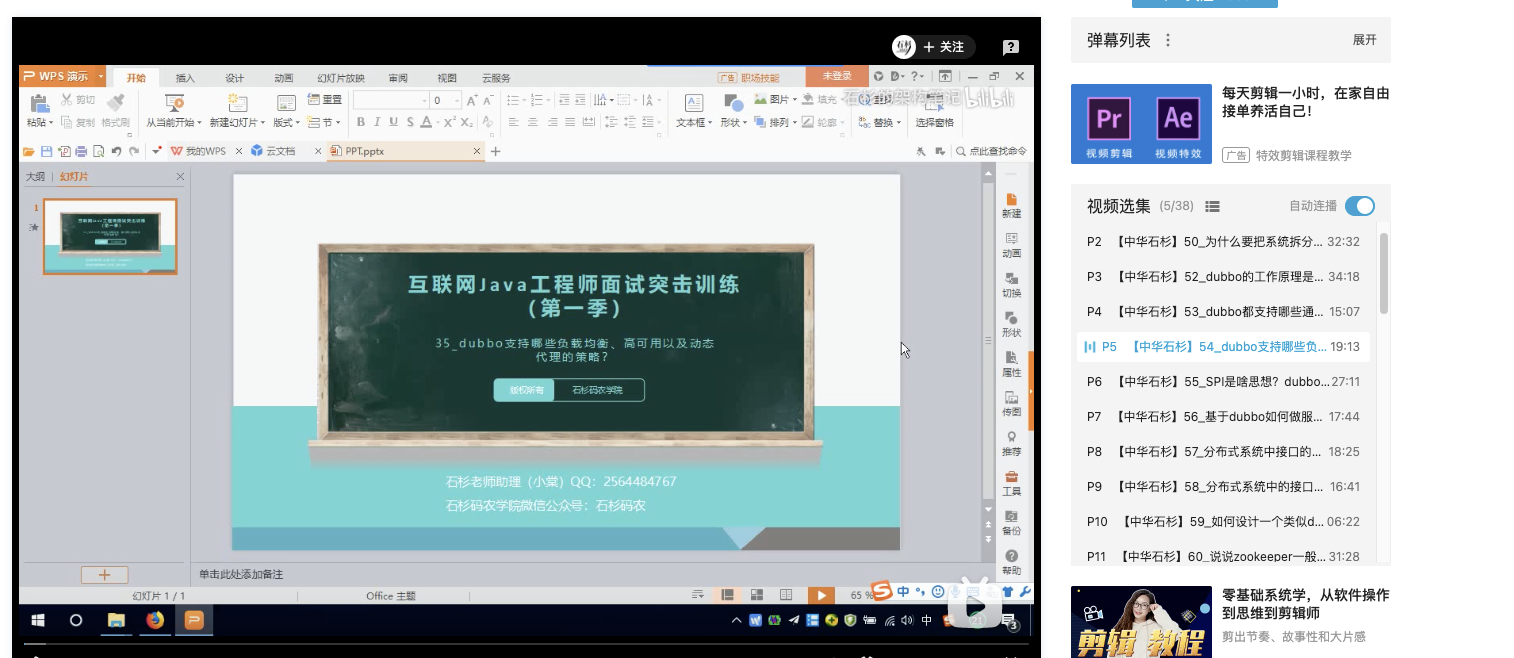
Task: Switch the 视频选集 list view icon
Action: [x=1212, y=206]
